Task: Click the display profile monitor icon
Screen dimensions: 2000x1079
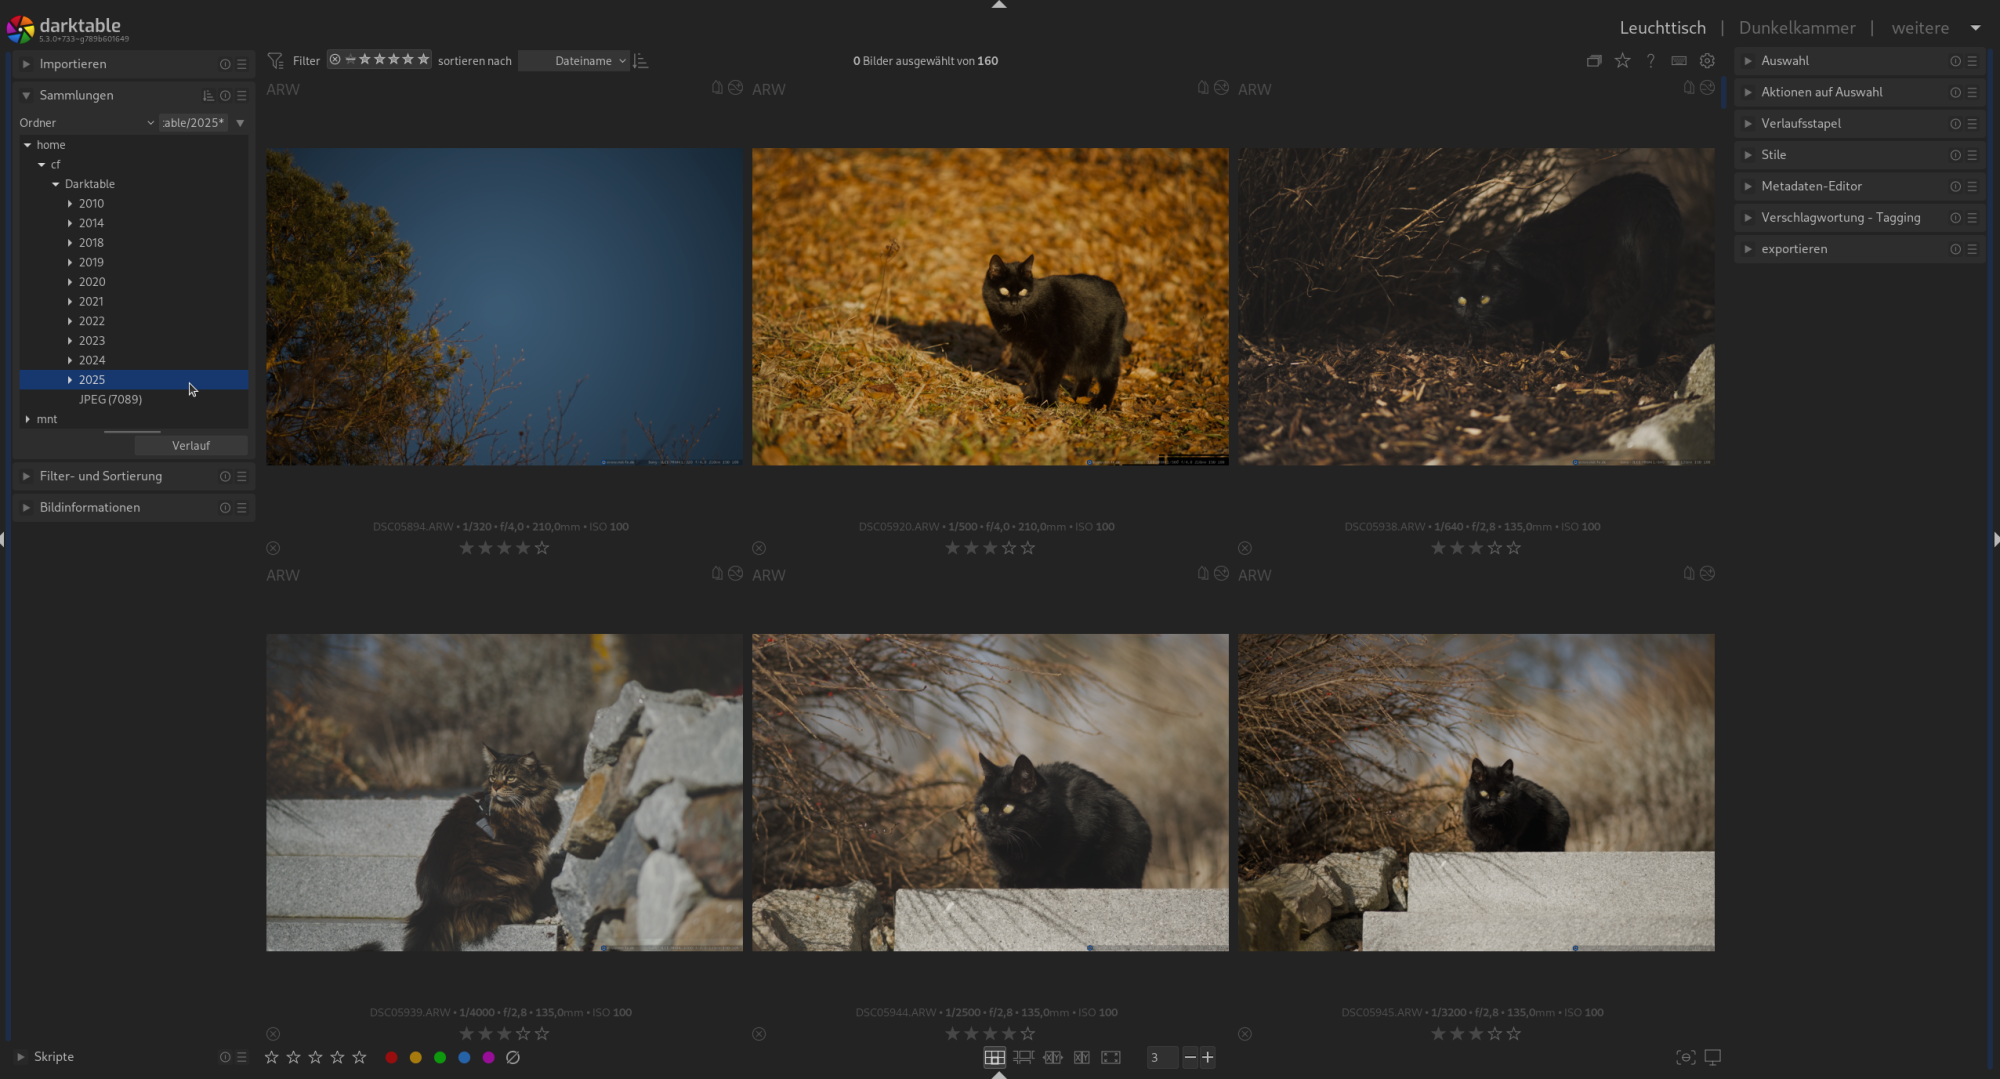Action: coord(1712,1057)
